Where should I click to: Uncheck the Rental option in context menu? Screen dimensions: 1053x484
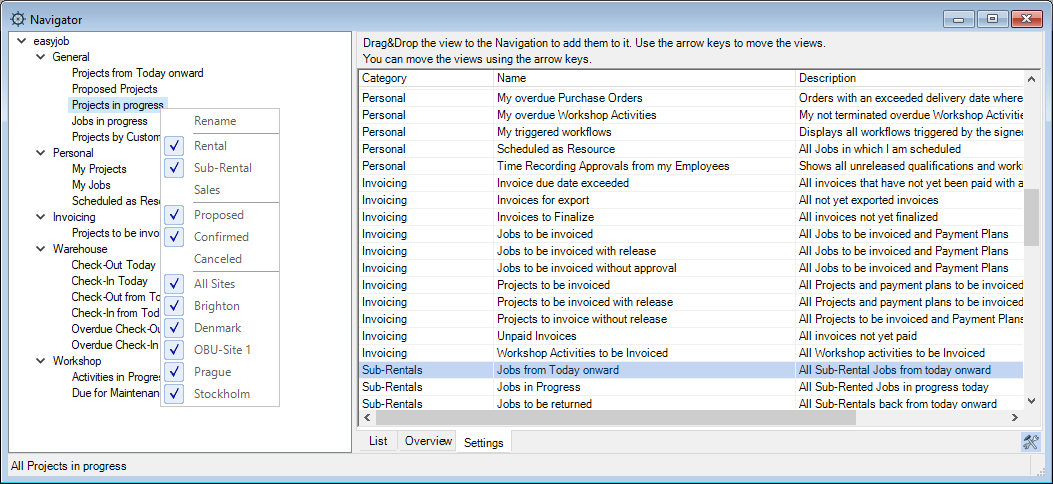click(x=176, y=146)
